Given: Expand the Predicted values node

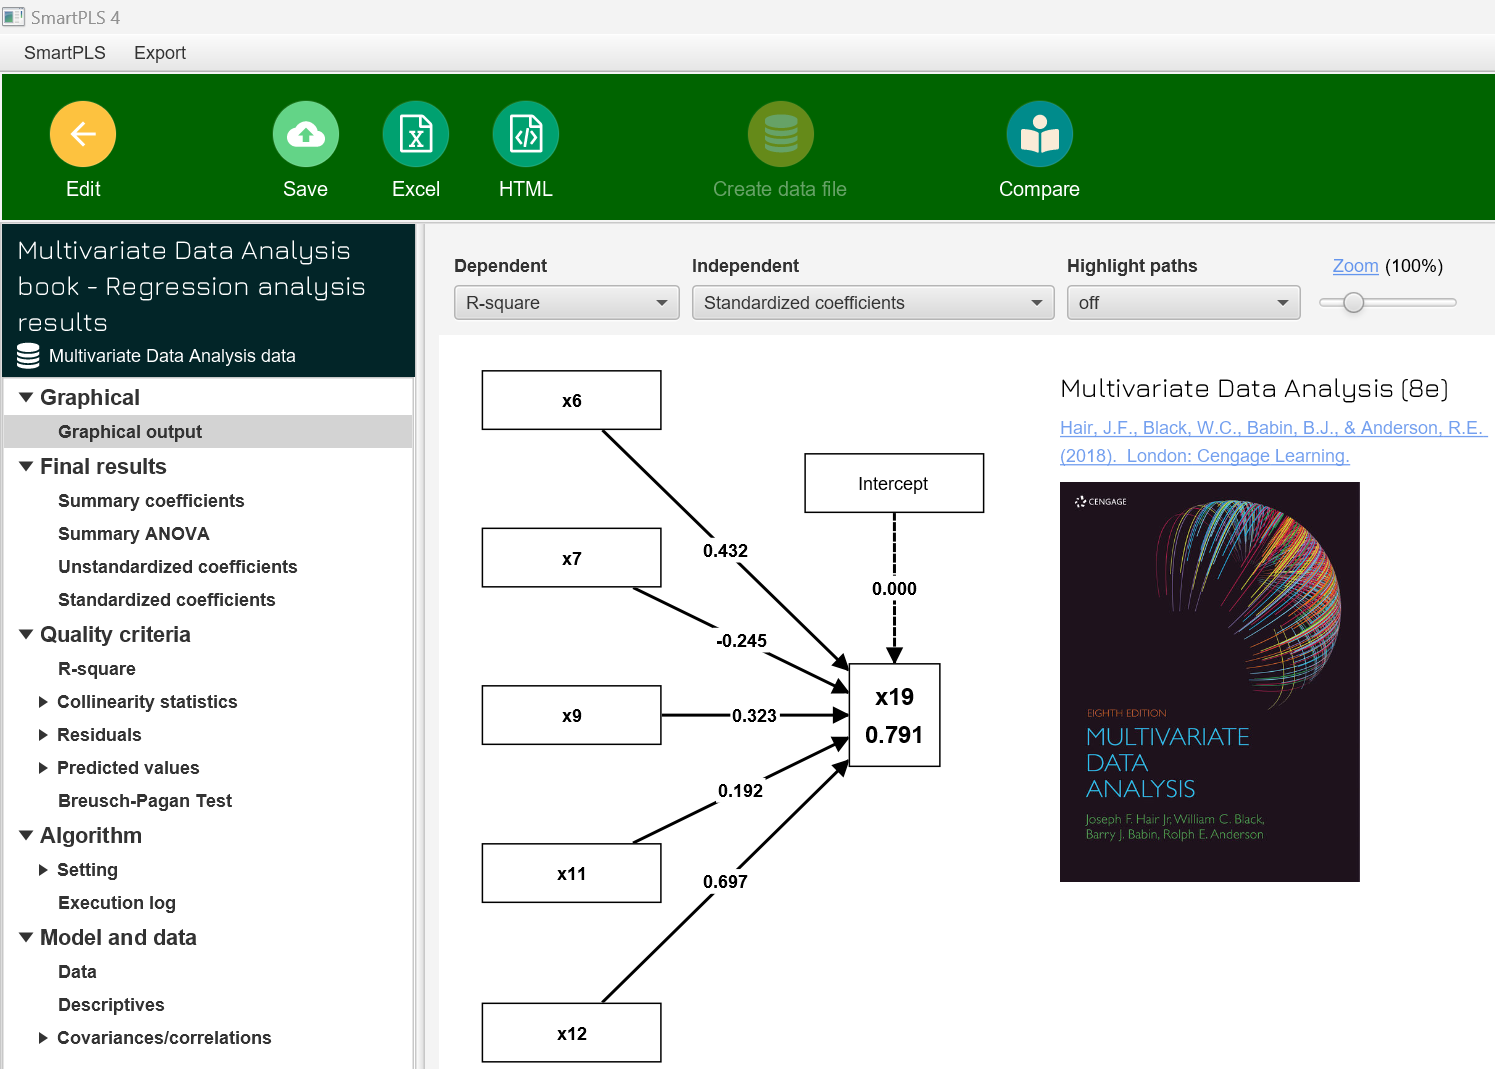Looking at the screenshot, I should pos(43,768).
